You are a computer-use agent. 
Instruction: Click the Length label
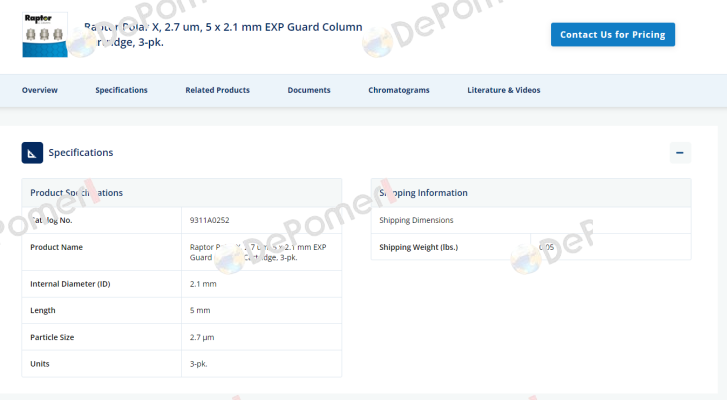point(43,310)
